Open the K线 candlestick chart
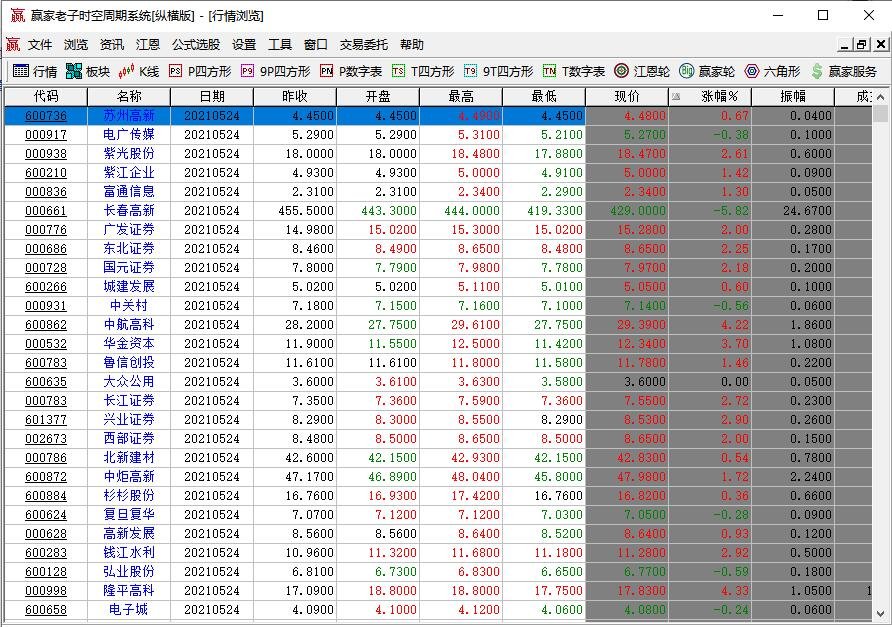Viewport: 892px width, 627px height. (x=139, y=71)
